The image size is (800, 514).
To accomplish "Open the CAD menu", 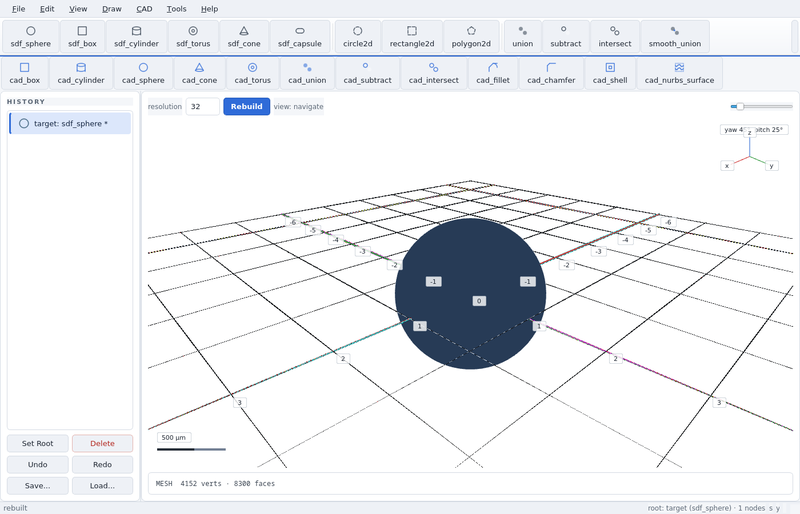I will pyautogui.click(x=144, y=9).
